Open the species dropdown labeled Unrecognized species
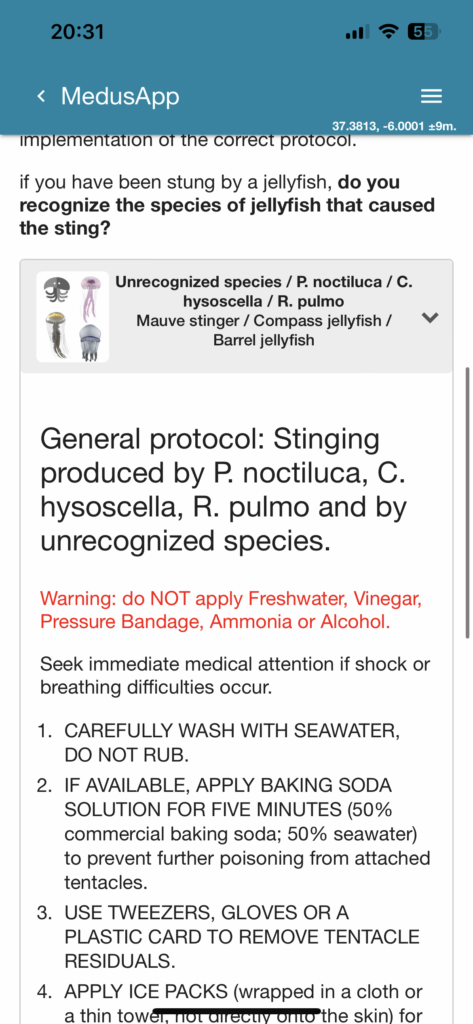The width and height of the screenshot is (473, 1024). click(236, 317)
